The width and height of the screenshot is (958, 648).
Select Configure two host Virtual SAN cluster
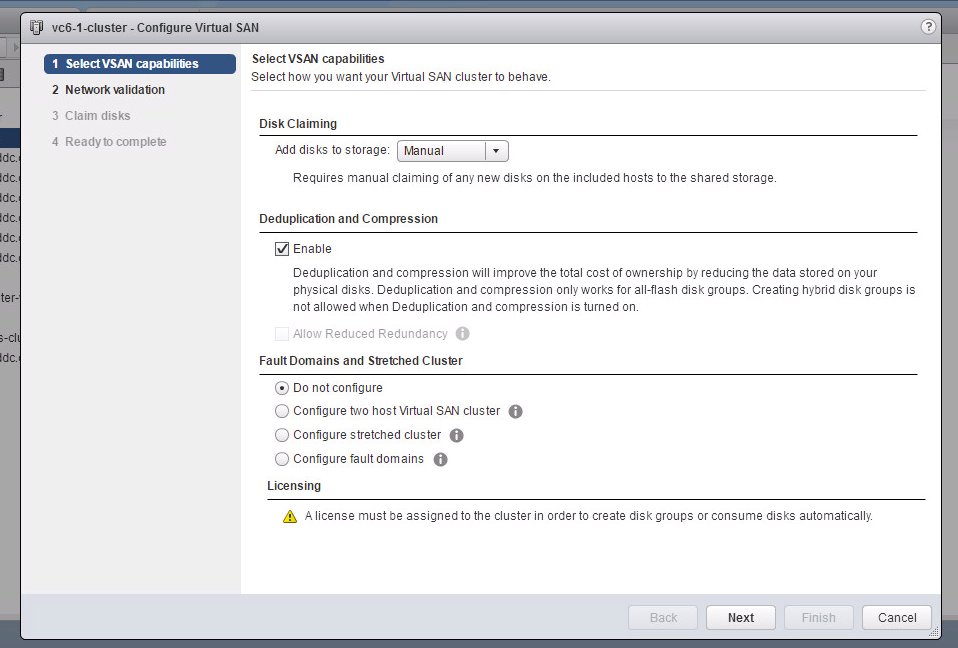[x=282, y=411]
